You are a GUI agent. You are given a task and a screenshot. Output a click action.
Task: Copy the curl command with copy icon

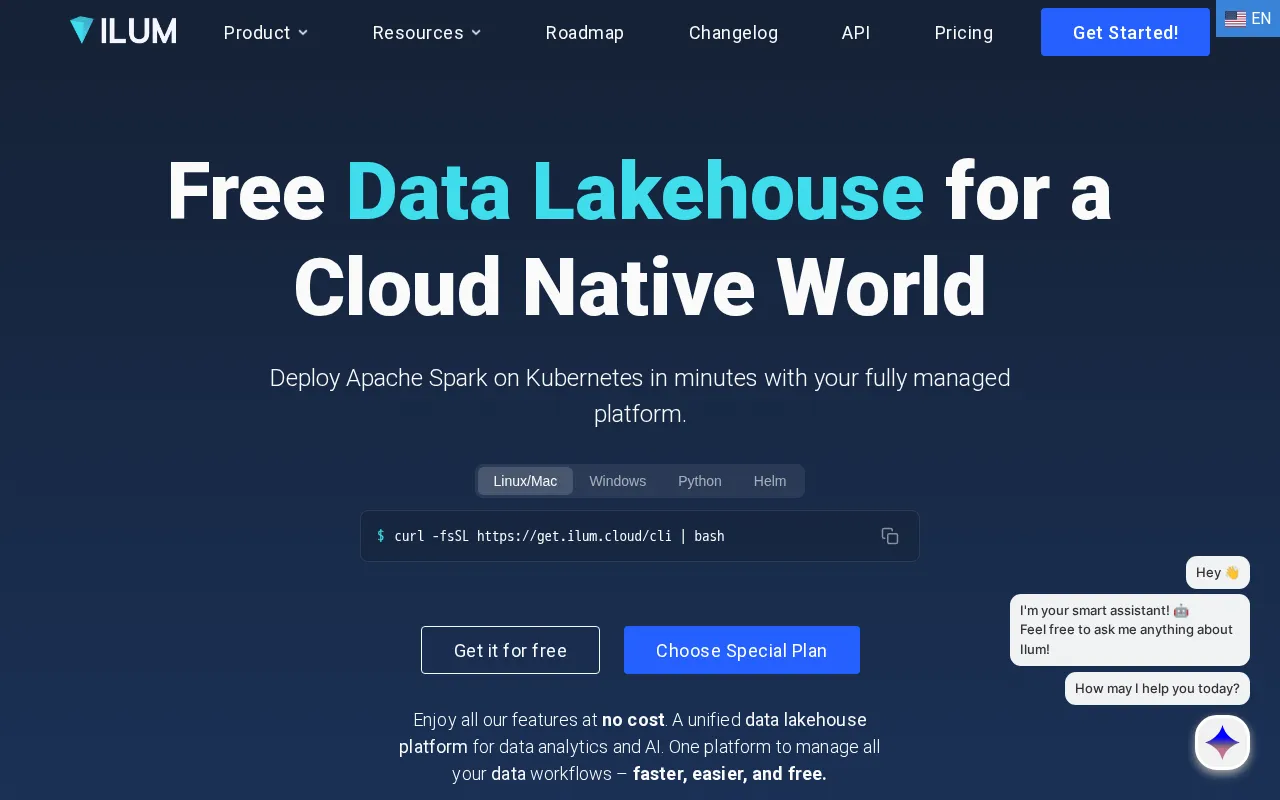(890, 536)
